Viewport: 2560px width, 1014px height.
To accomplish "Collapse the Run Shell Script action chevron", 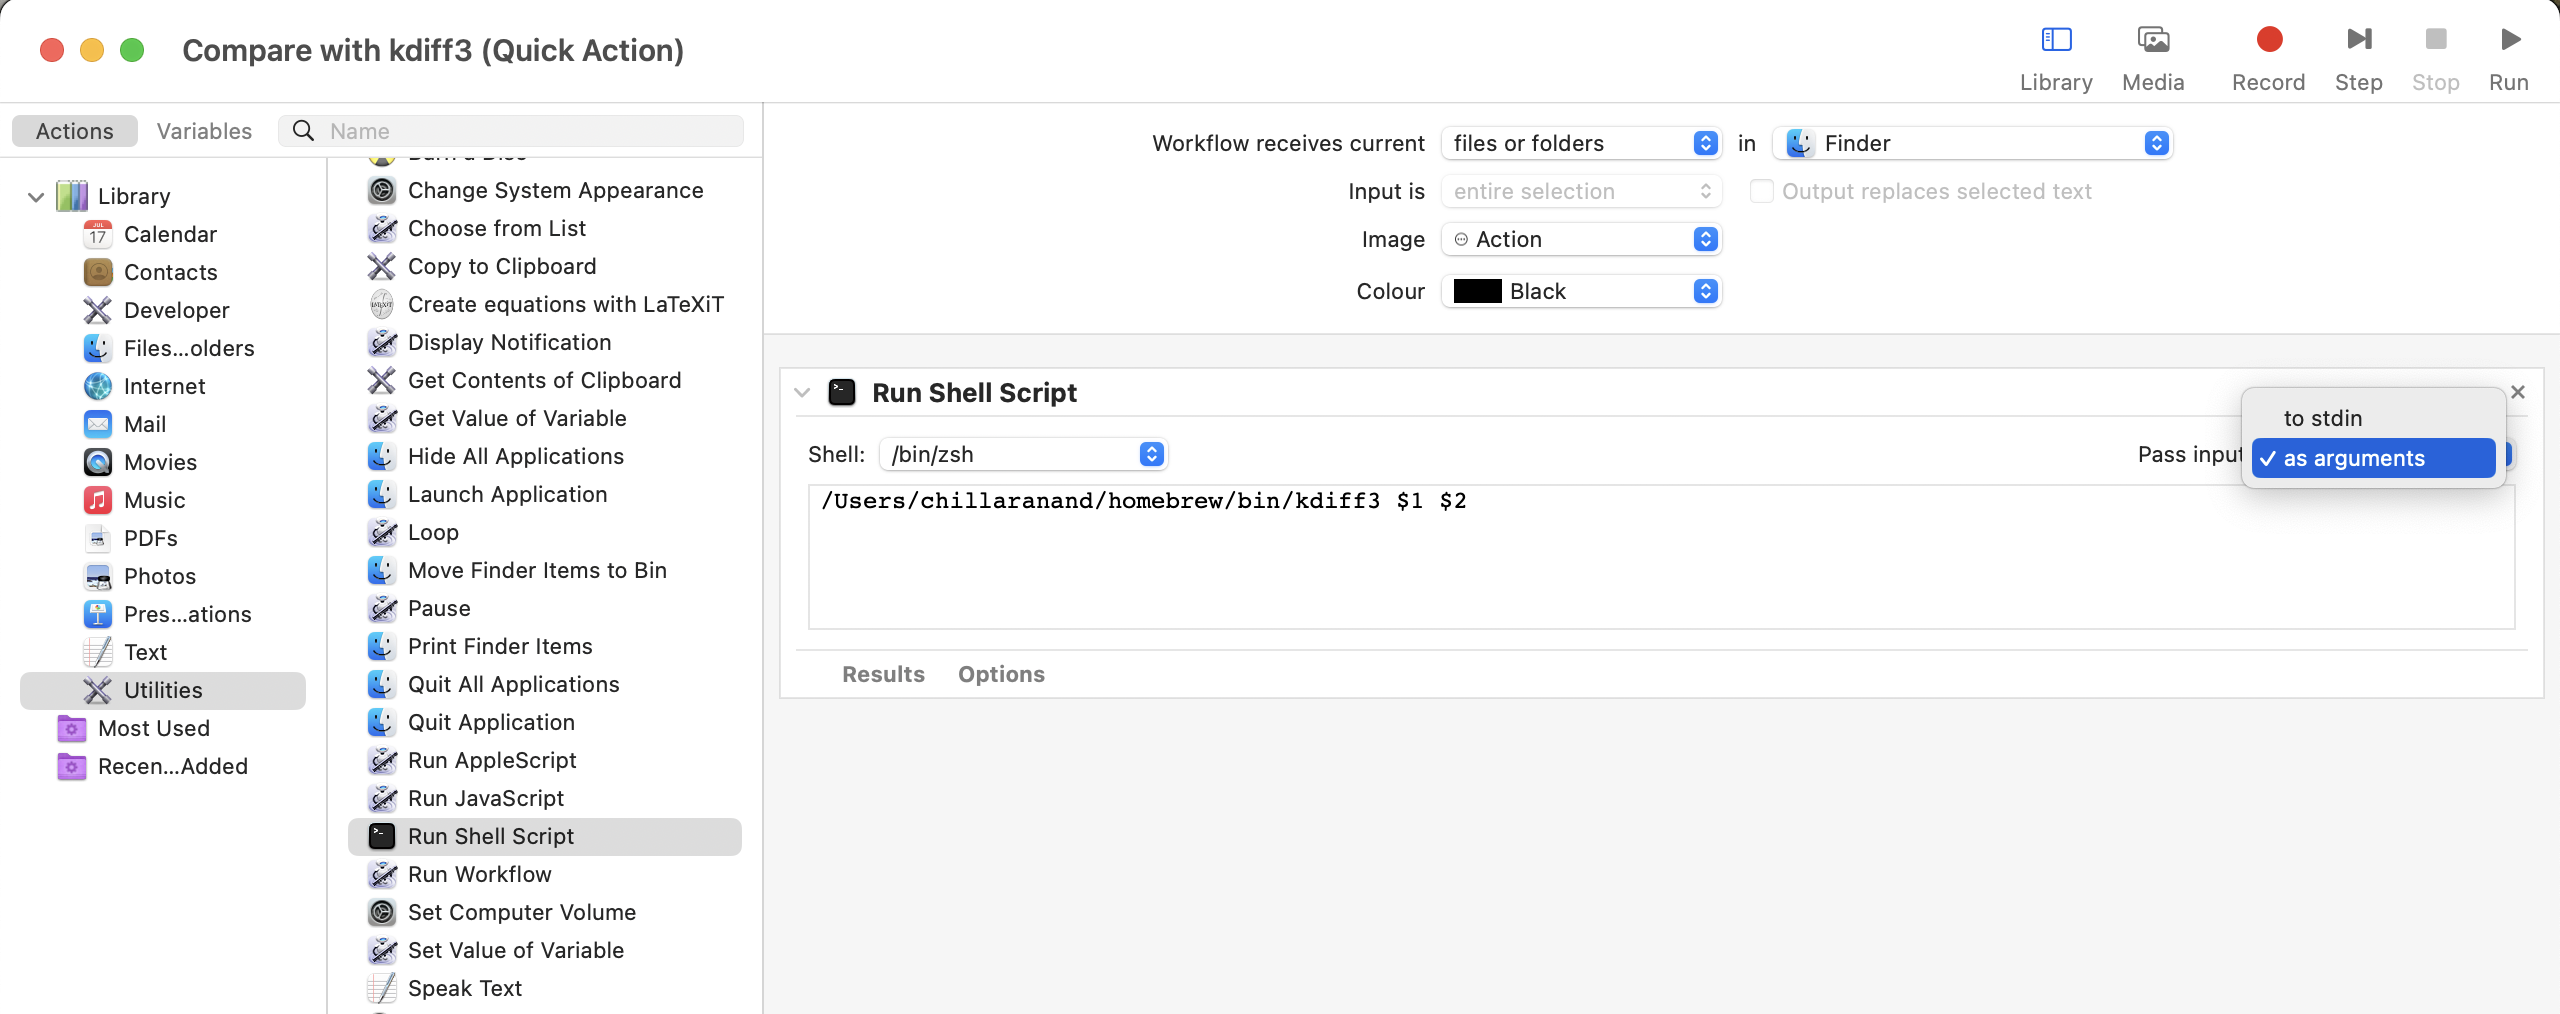I will click(802, 393).
